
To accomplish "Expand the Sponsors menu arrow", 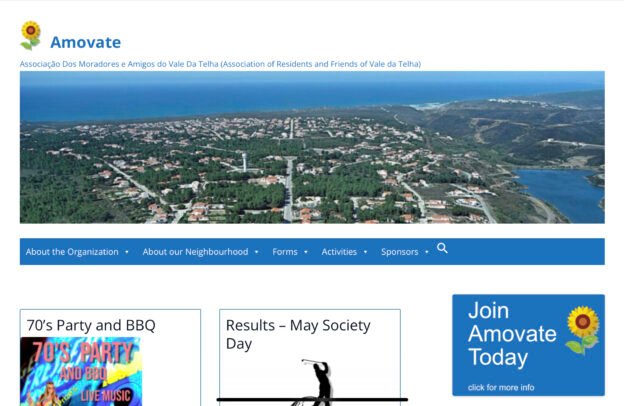I will click(427, 252).
